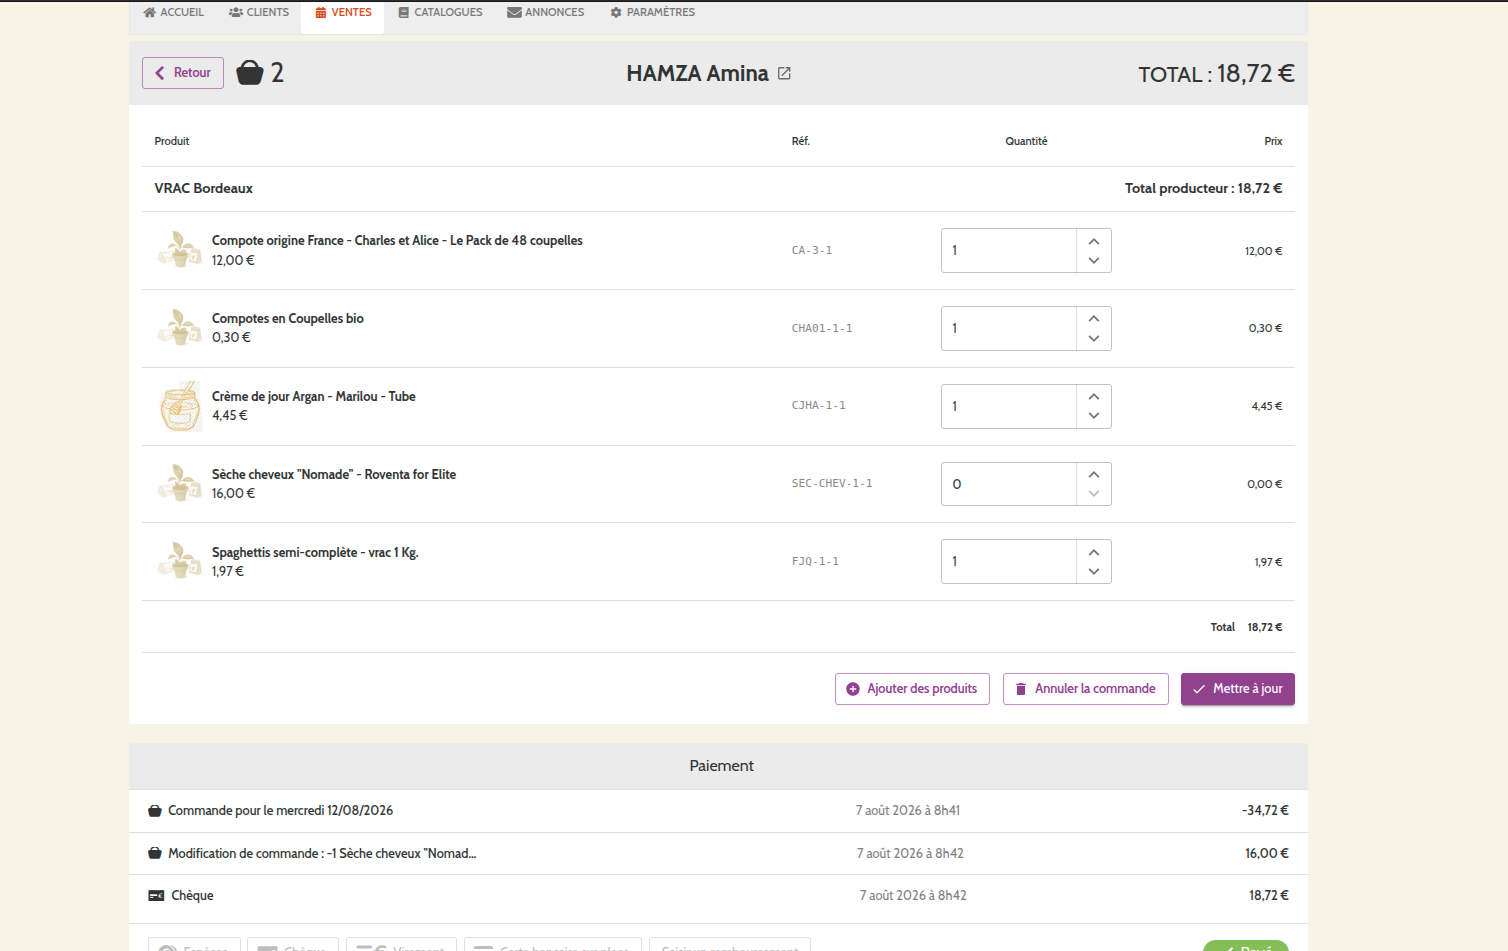Click the Commande pour le mercredi 12/08/2026 entry
The width and height of the screenshot is (1508, 951).
pos(280,811)
